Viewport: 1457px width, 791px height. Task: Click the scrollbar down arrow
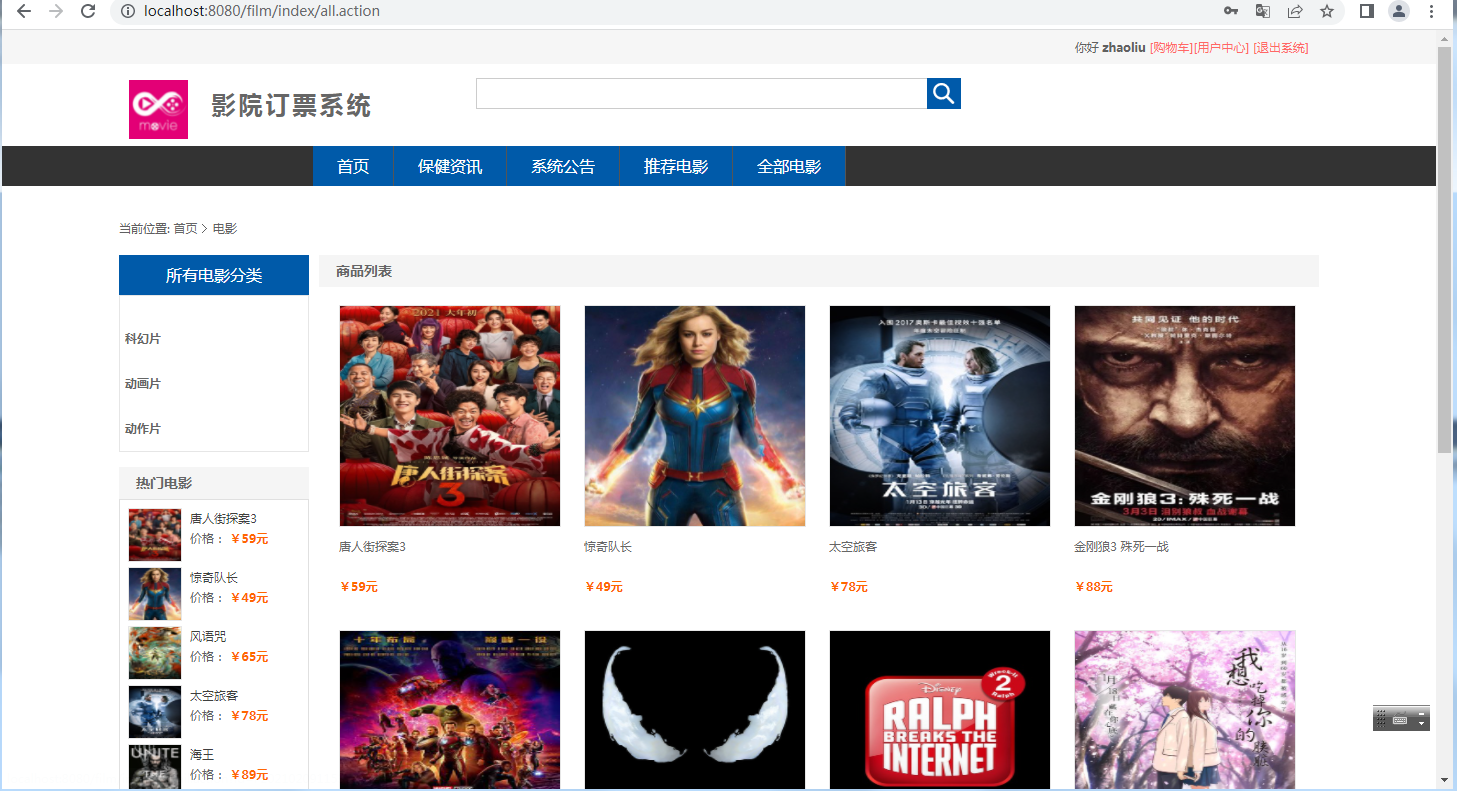coord(1444,780)
